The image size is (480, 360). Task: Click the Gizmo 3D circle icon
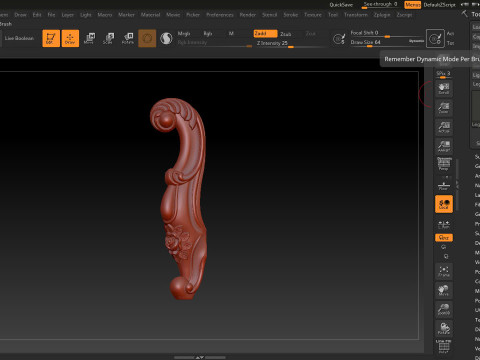coord(147,38)
